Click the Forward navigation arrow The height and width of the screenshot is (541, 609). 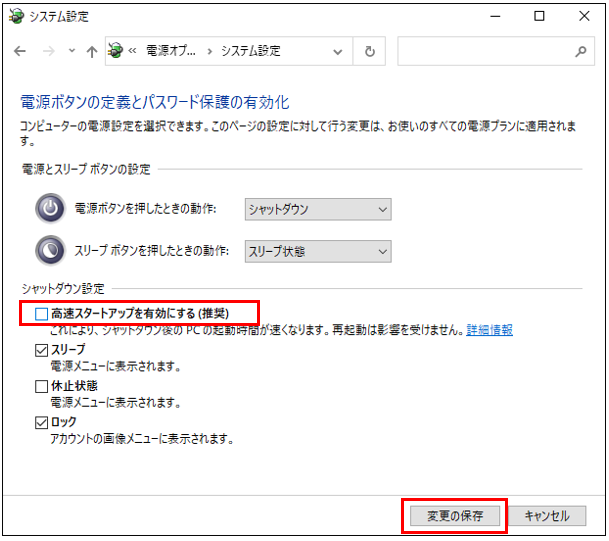pos(46,51)
